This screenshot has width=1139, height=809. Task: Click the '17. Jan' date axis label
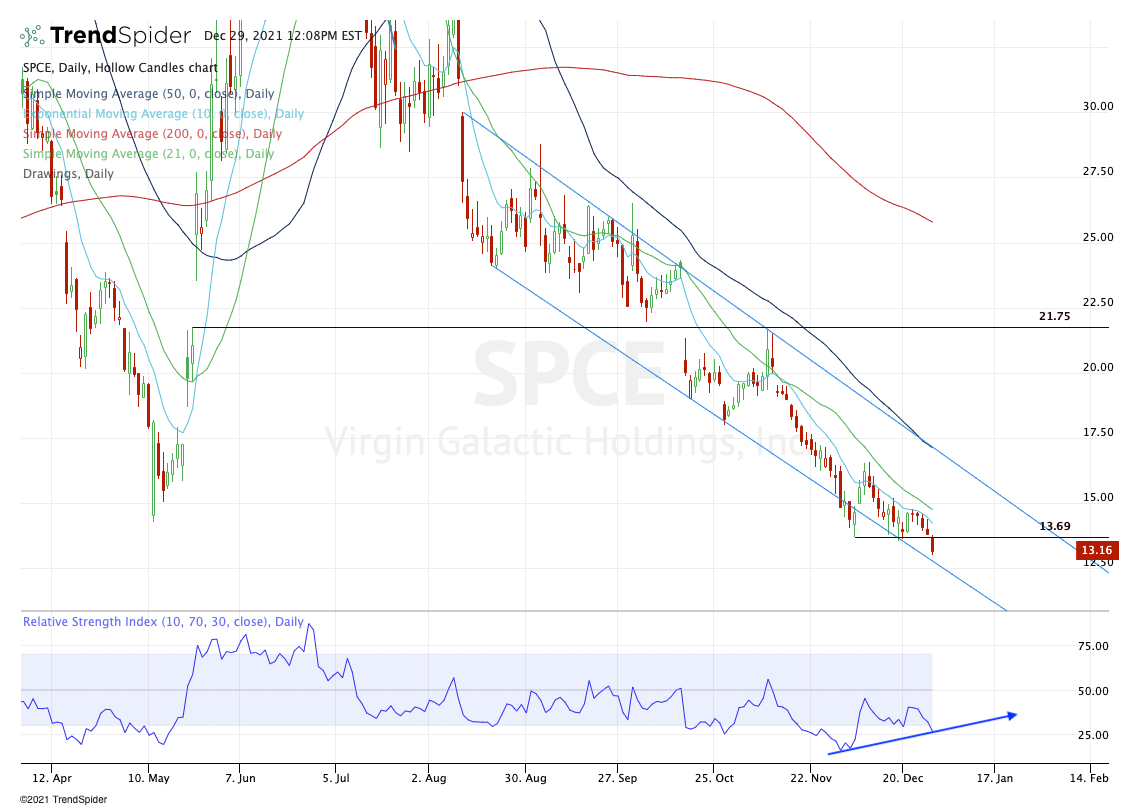pos(994,778)
